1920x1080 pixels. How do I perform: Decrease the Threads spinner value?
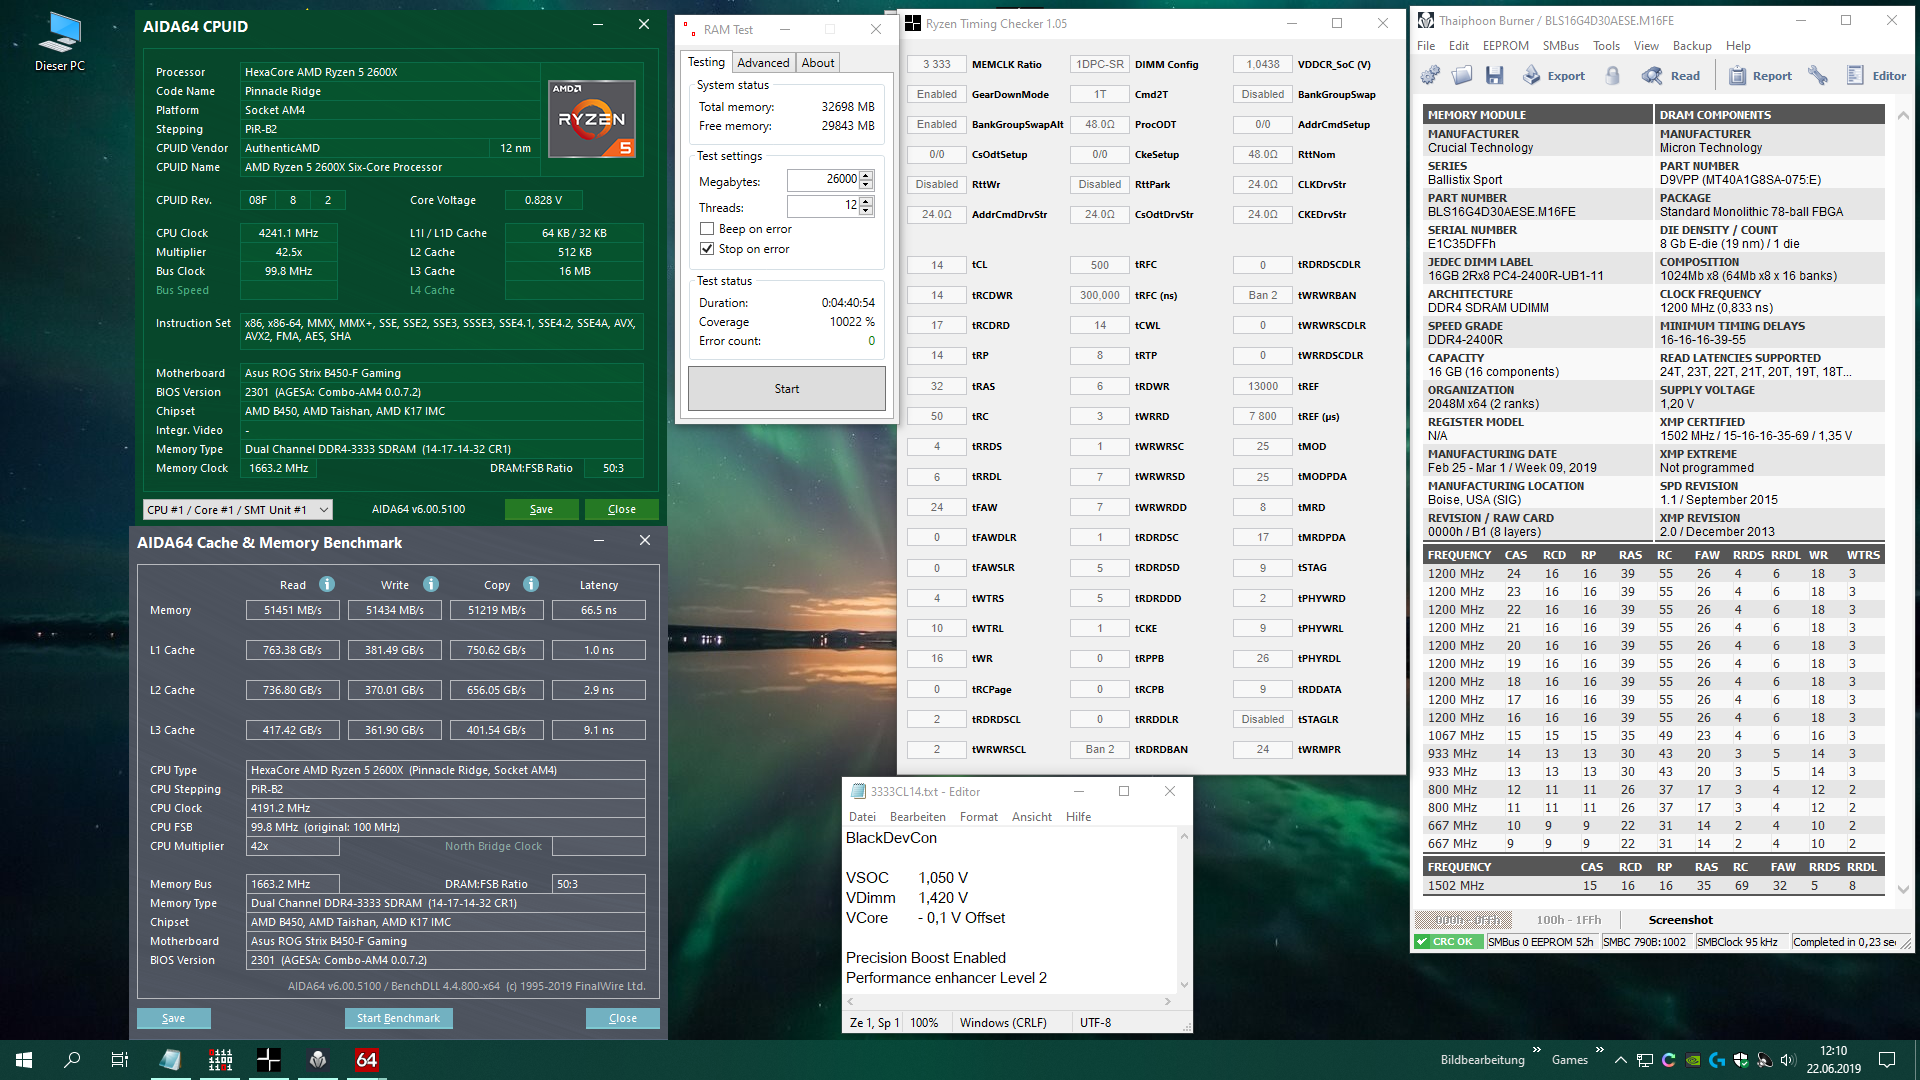click(x=866, y=211)
